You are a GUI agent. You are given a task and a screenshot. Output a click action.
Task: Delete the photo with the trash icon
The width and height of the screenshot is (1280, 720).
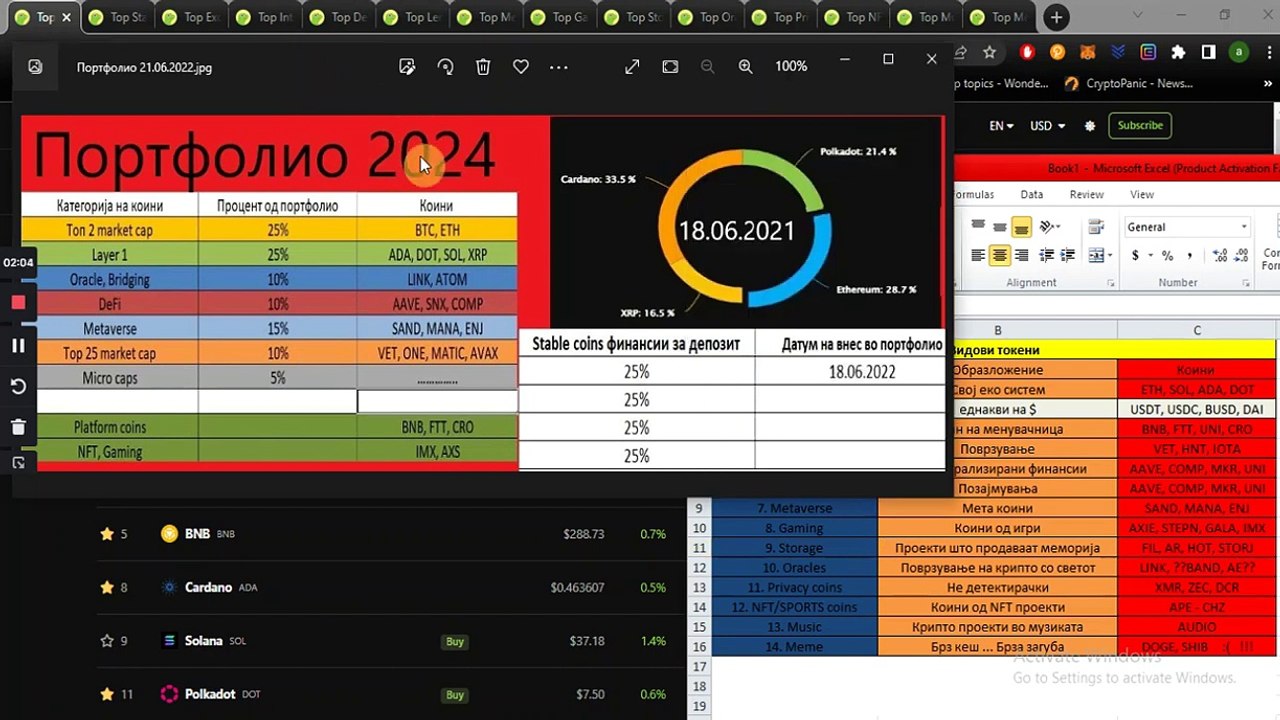483,67
